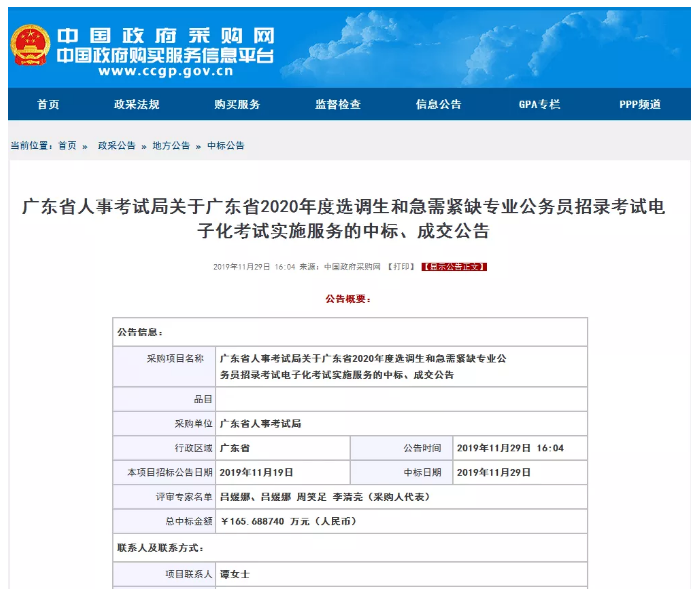Click the 中标公告 breadcrumb link
This screenshot has width=696, height=599.
click(x=225, y=146)
